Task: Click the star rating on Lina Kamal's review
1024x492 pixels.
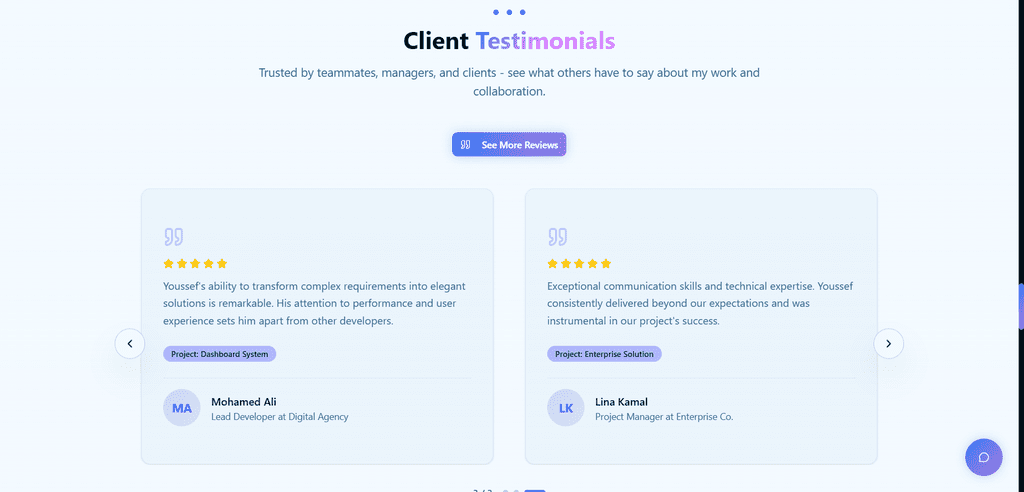Action: (579, 264)
